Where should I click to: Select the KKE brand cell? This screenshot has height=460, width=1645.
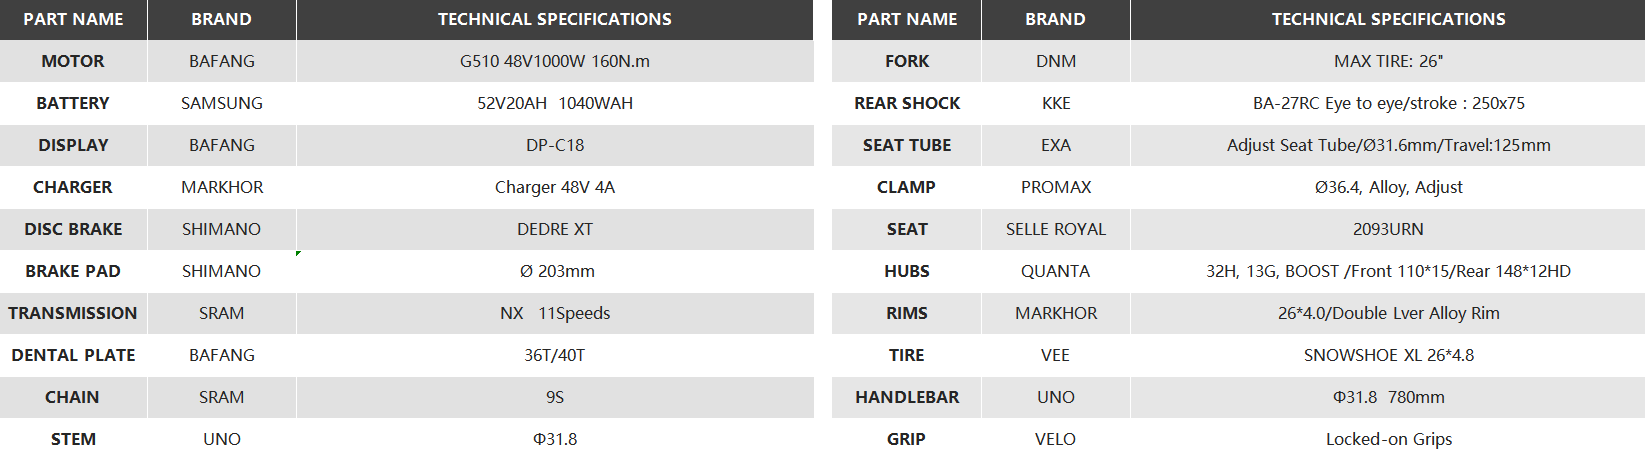[x=1055, y=103]
